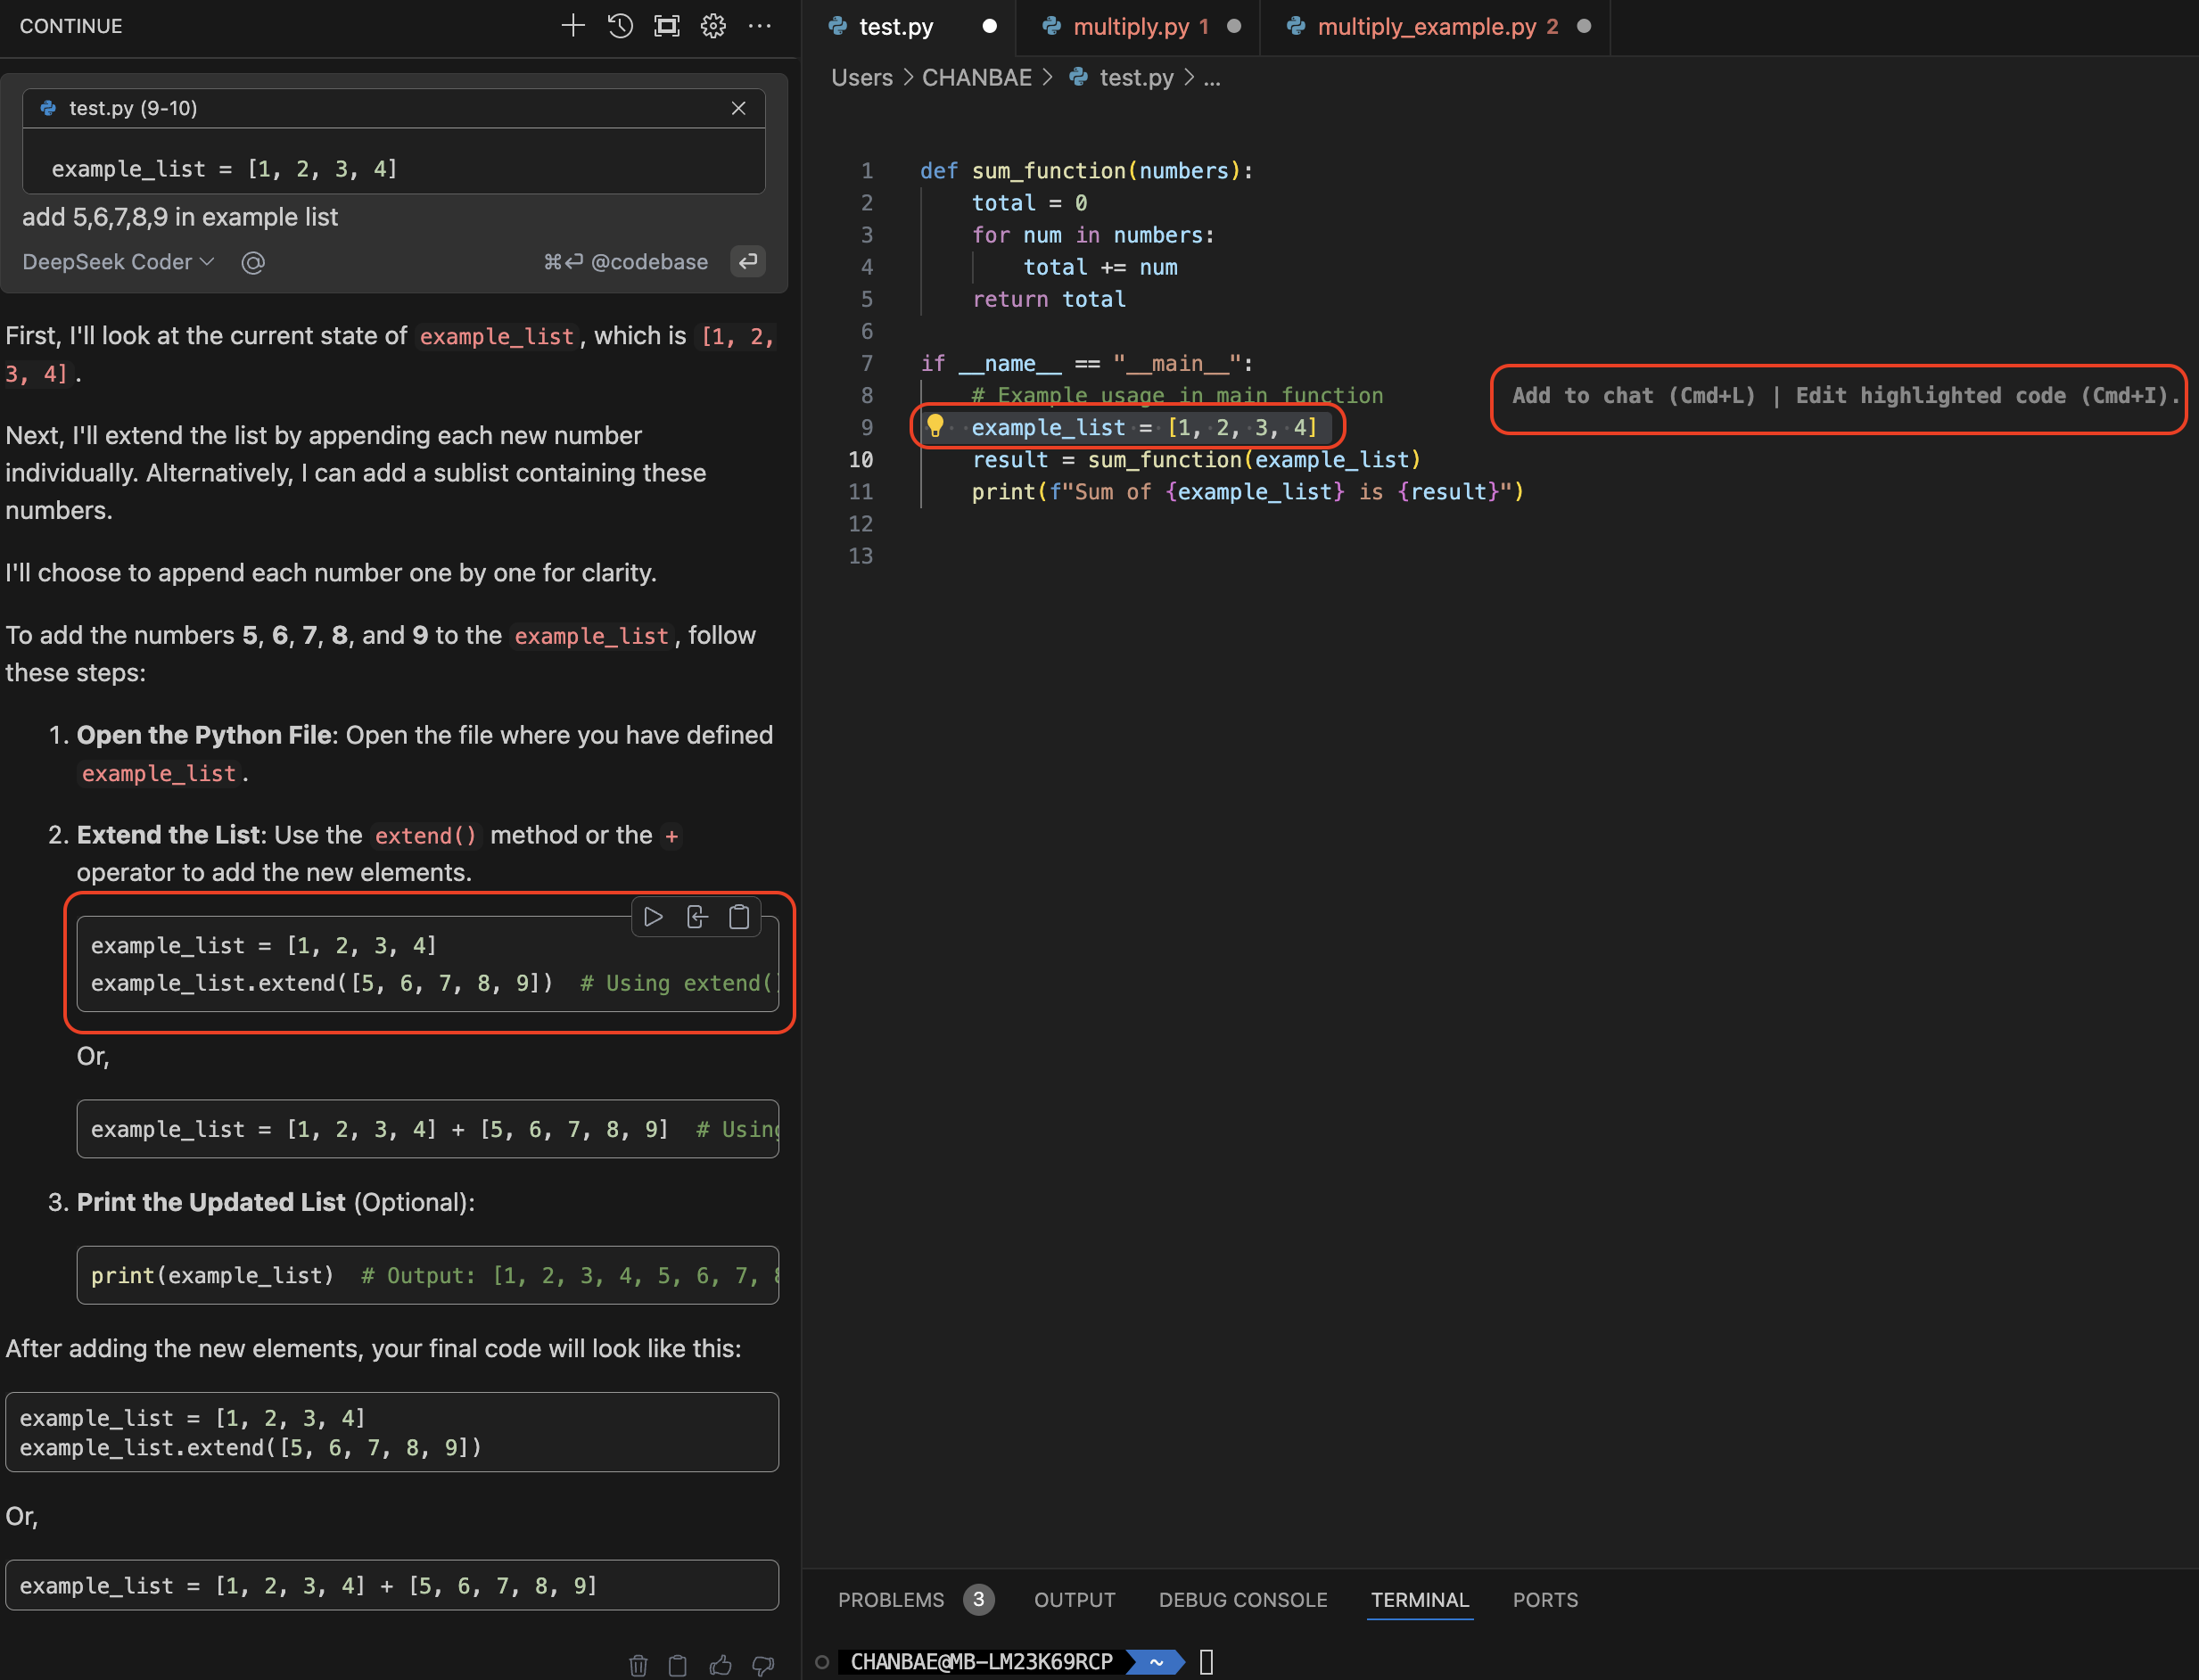
Task: Switch to the PROBLEMS panel tab
Action: (890, 1600)
